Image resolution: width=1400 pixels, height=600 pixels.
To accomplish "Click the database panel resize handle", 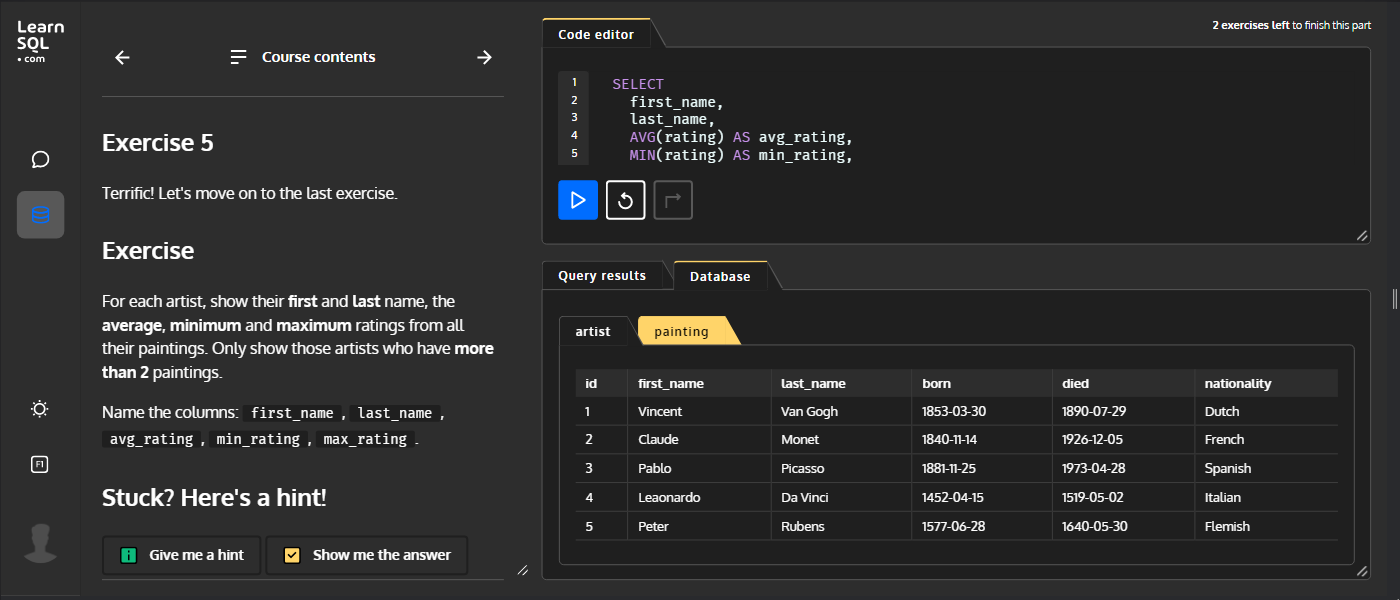I will pyautogui.click(x=1362, y=571).
